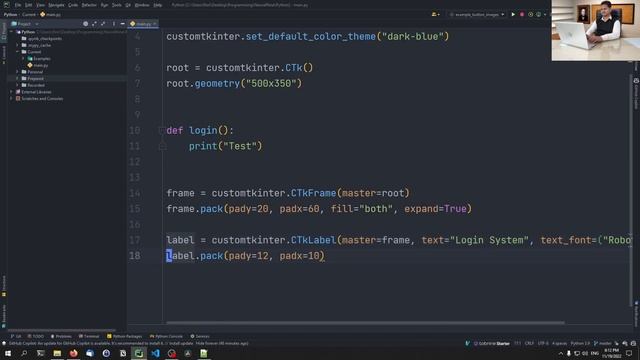
Task: Open the Terminal tool window tab
Action: pyautogui.click(x=89, y=336)
